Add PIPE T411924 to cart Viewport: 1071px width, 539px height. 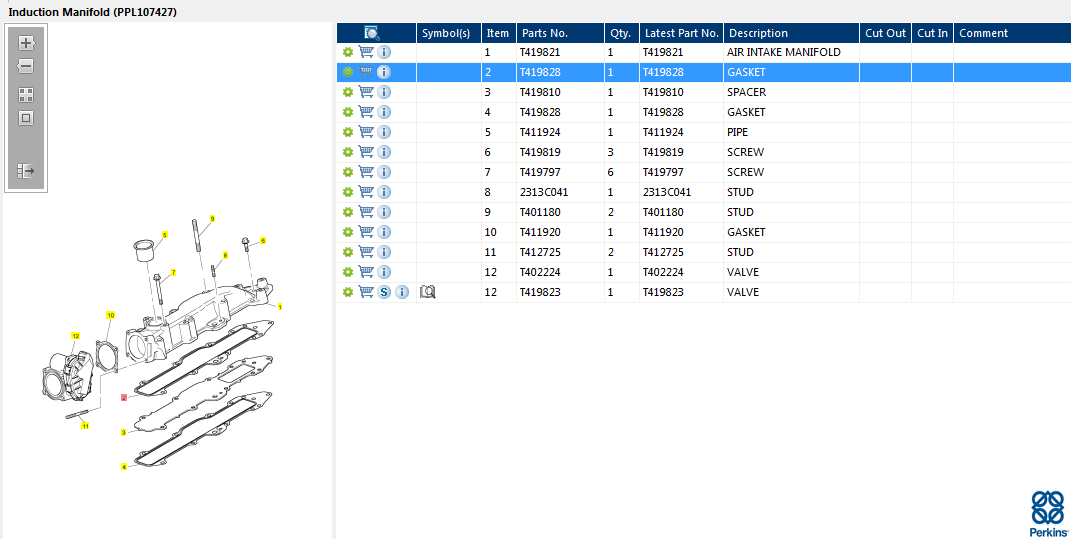366,132
